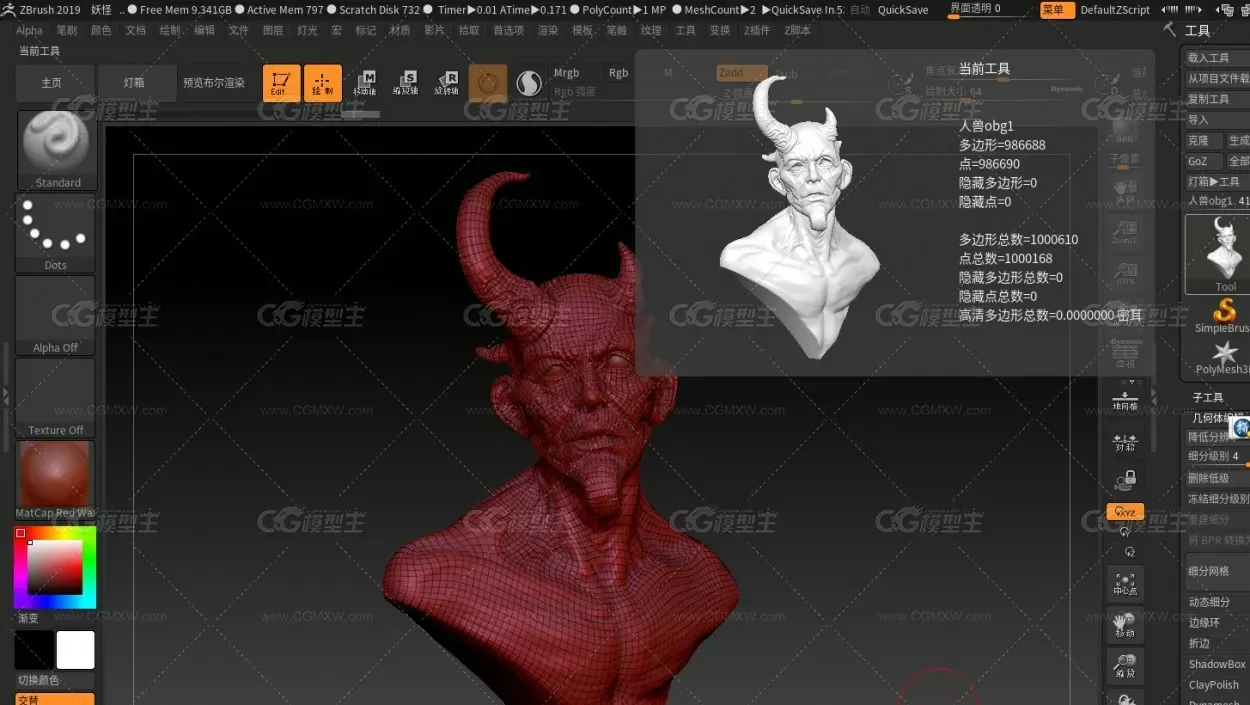
Task: Click the 载入工具 load tool button
Action: click(1216, 58)
